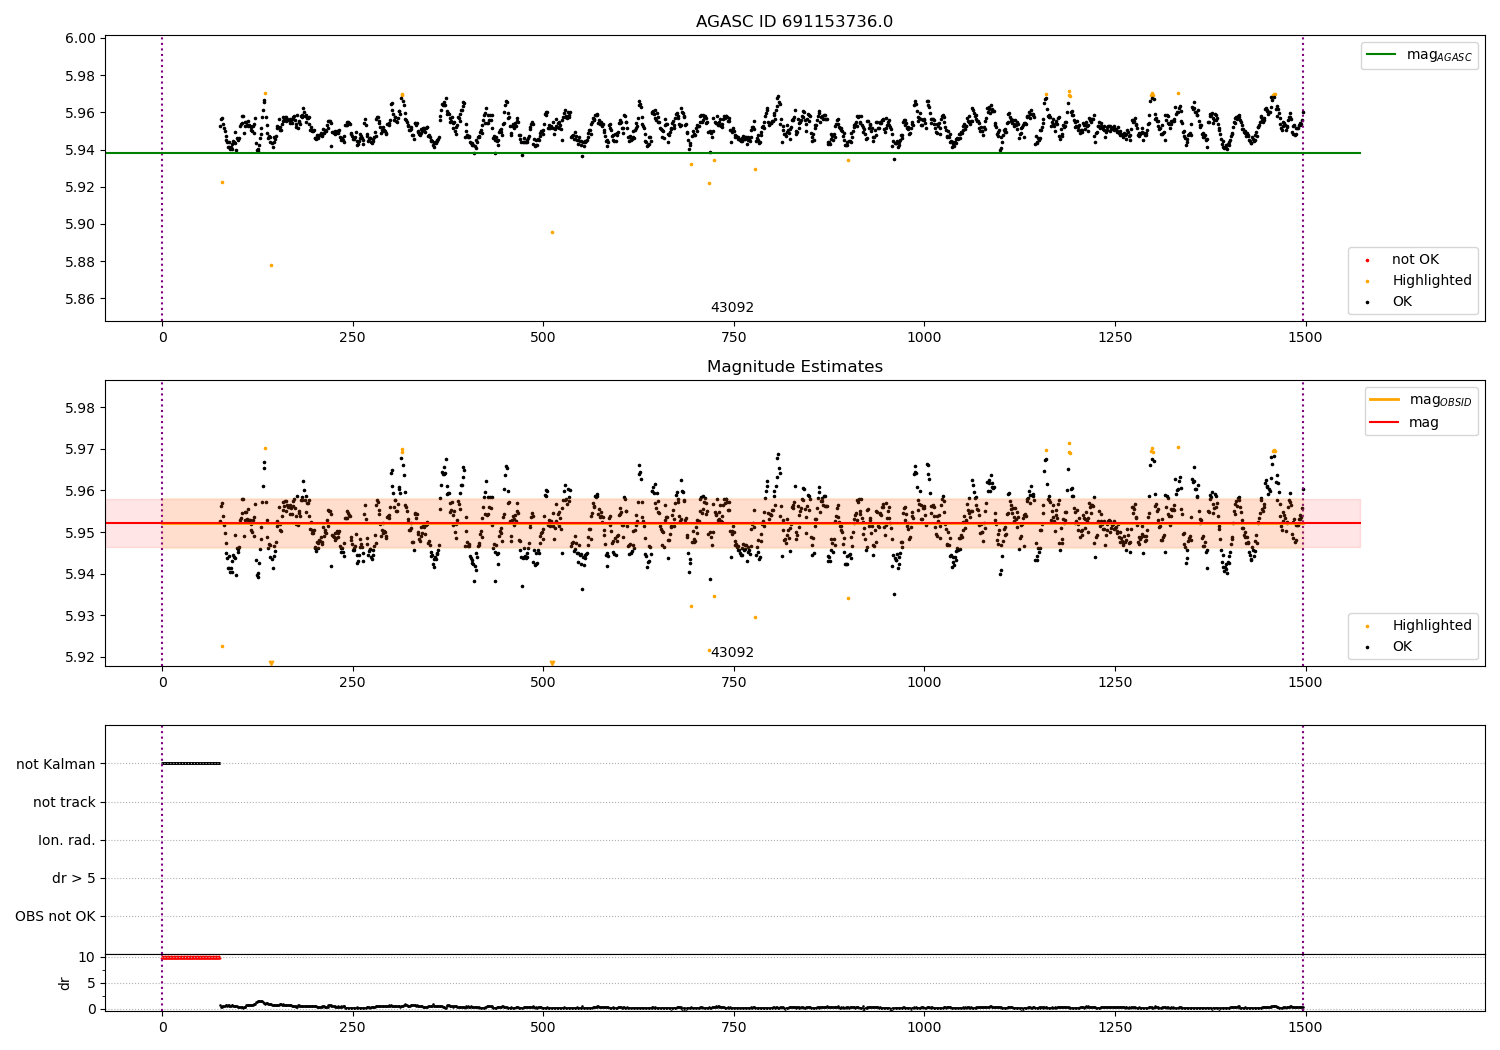1500x1050 pixels.
Task: Click the 5.86 y-axis tick of top plot
Action: [x=81, y=299]
